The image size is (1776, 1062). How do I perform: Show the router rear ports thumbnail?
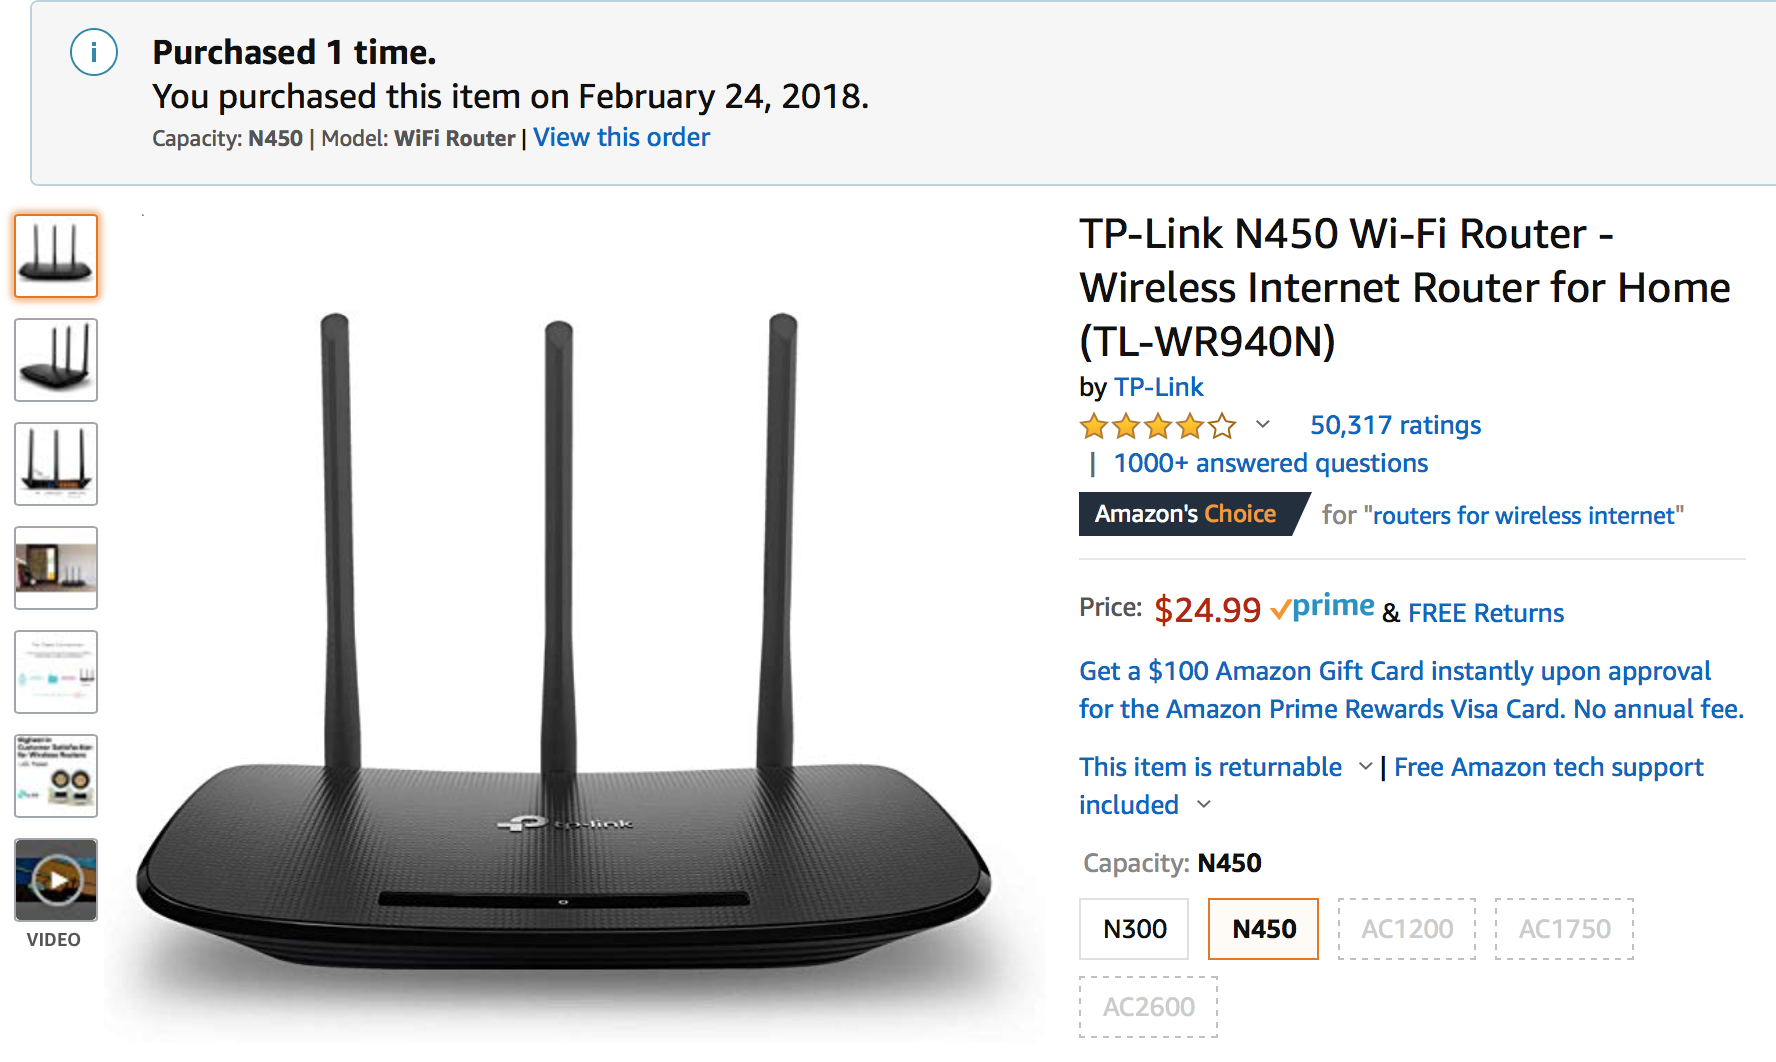click(56, 464)
